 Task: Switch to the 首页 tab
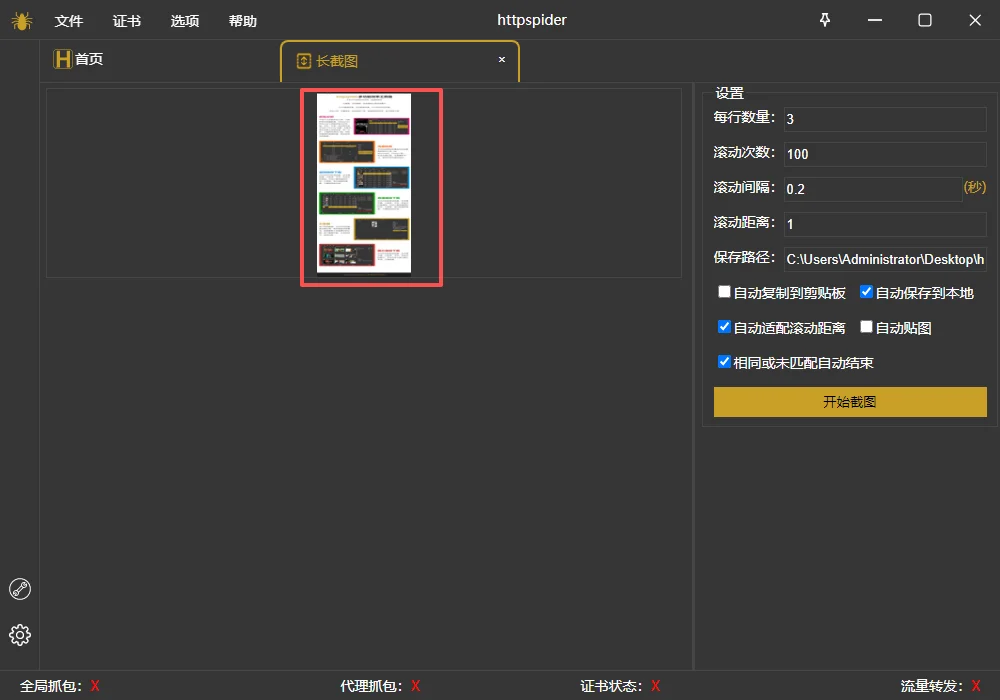point(159,60)
